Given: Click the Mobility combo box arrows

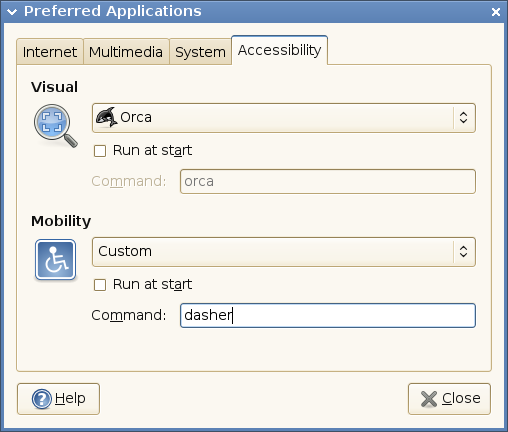Looking at the screenshot, I should pos(463,252).
